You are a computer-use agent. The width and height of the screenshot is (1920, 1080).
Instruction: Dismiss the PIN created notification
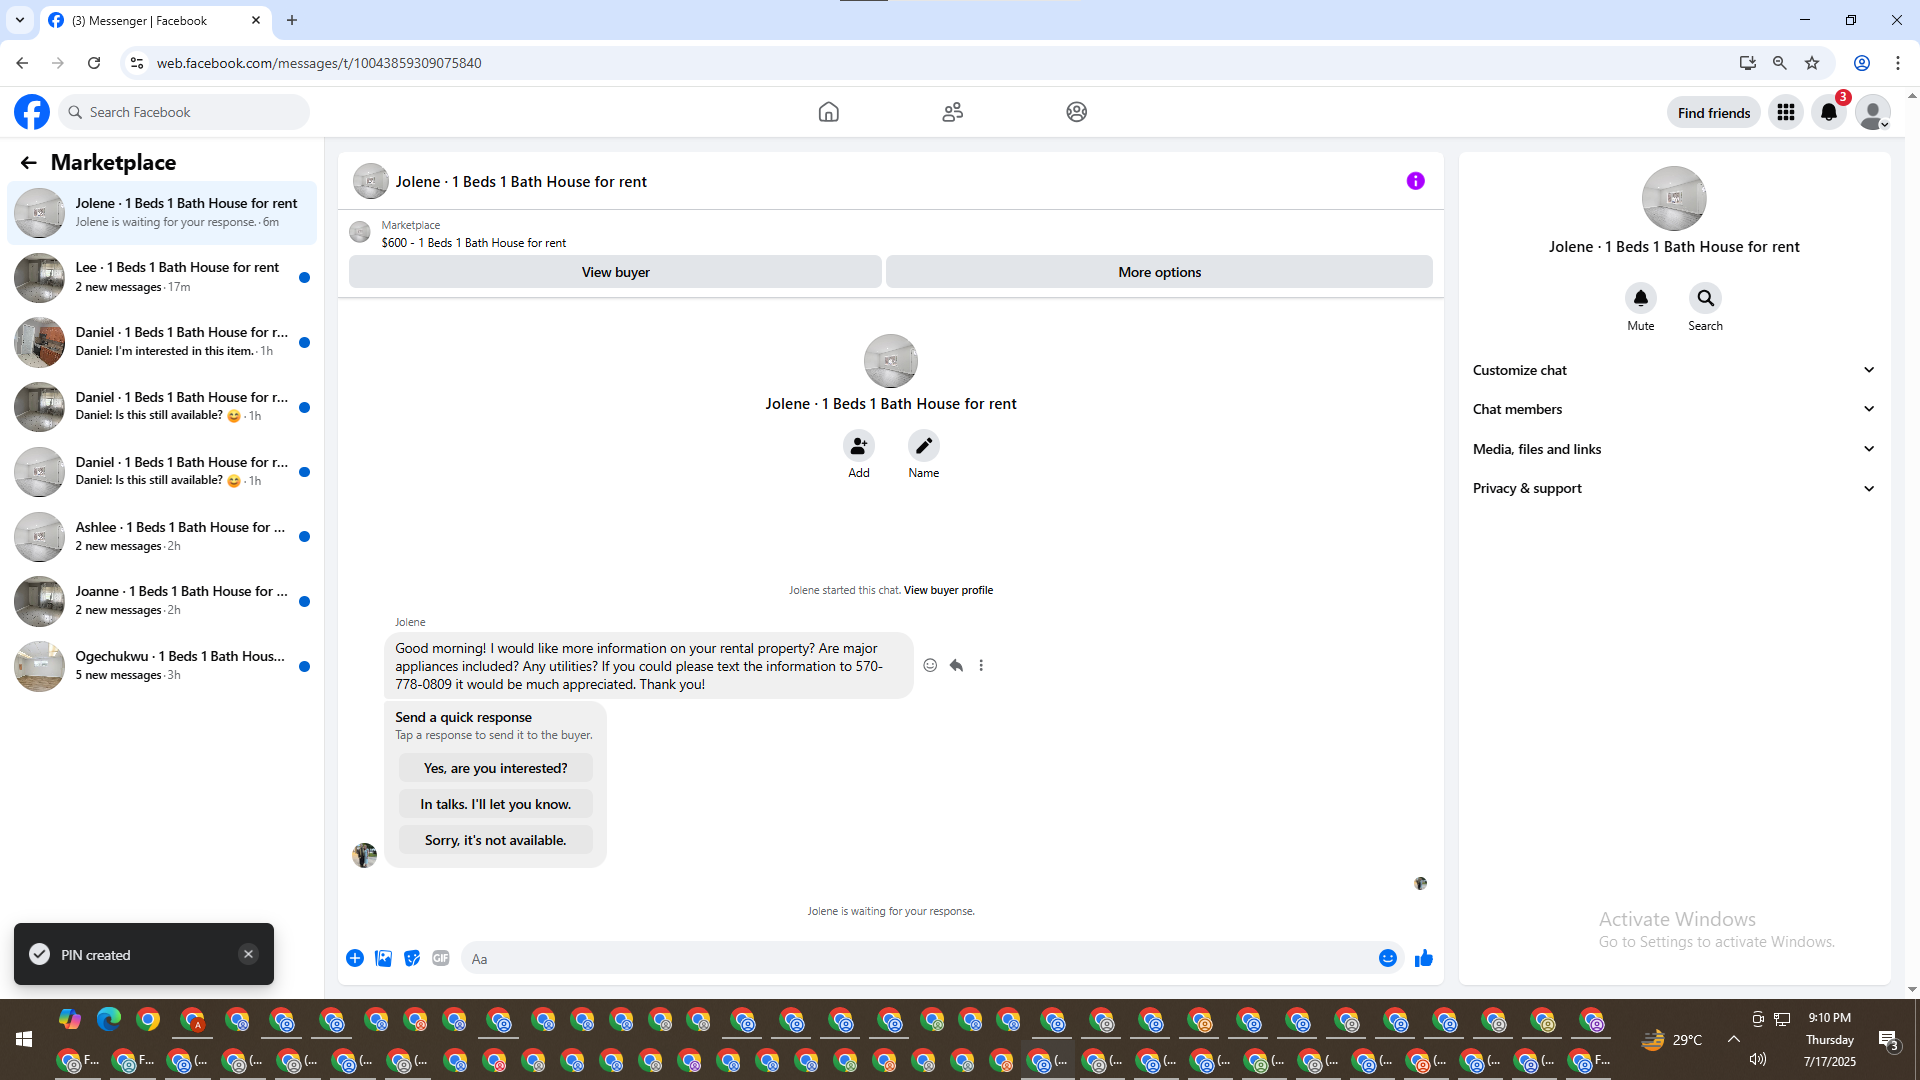tap(248, 954)
